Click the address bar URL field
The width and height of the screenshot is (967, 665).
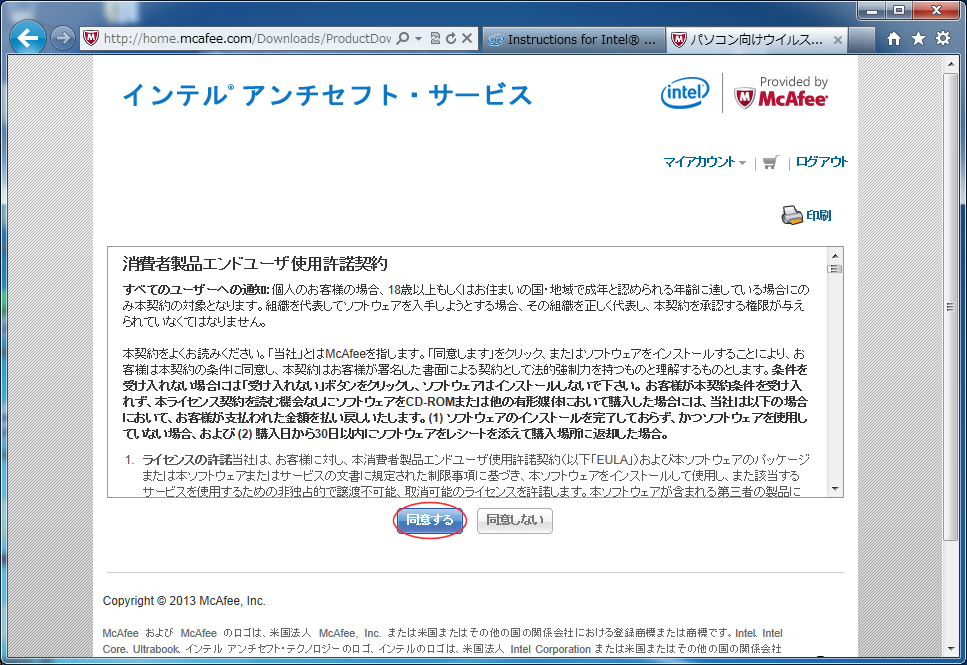[x=247, y=39]
